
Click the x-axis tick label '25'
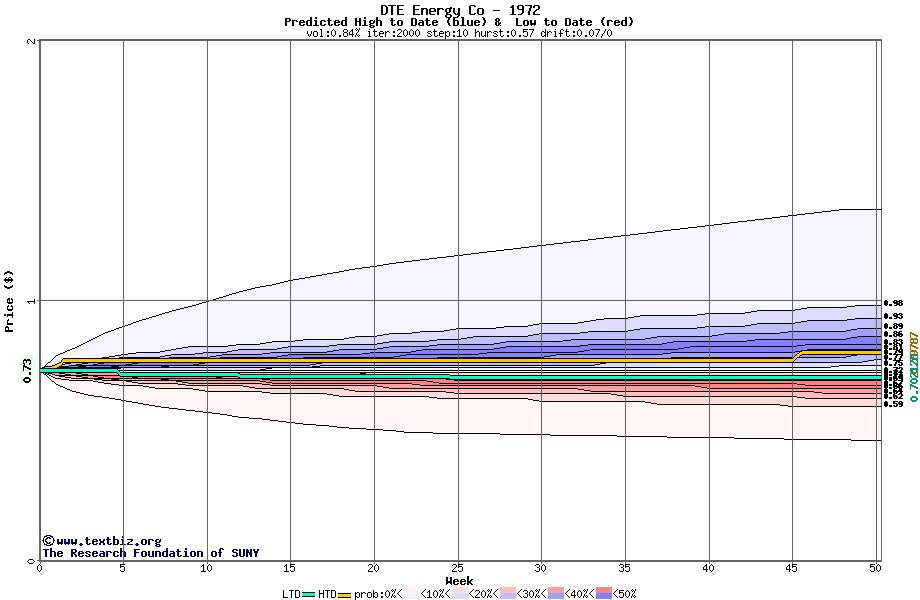(x=458, y=568)
